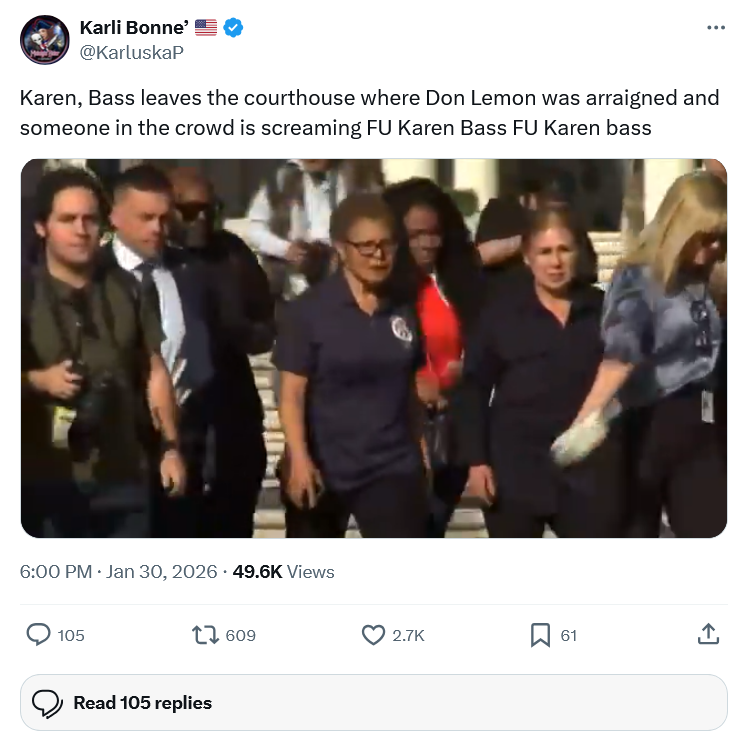747x741 pixels.
Task: Like the tweet with the heart icon
Action: point(373,635)
